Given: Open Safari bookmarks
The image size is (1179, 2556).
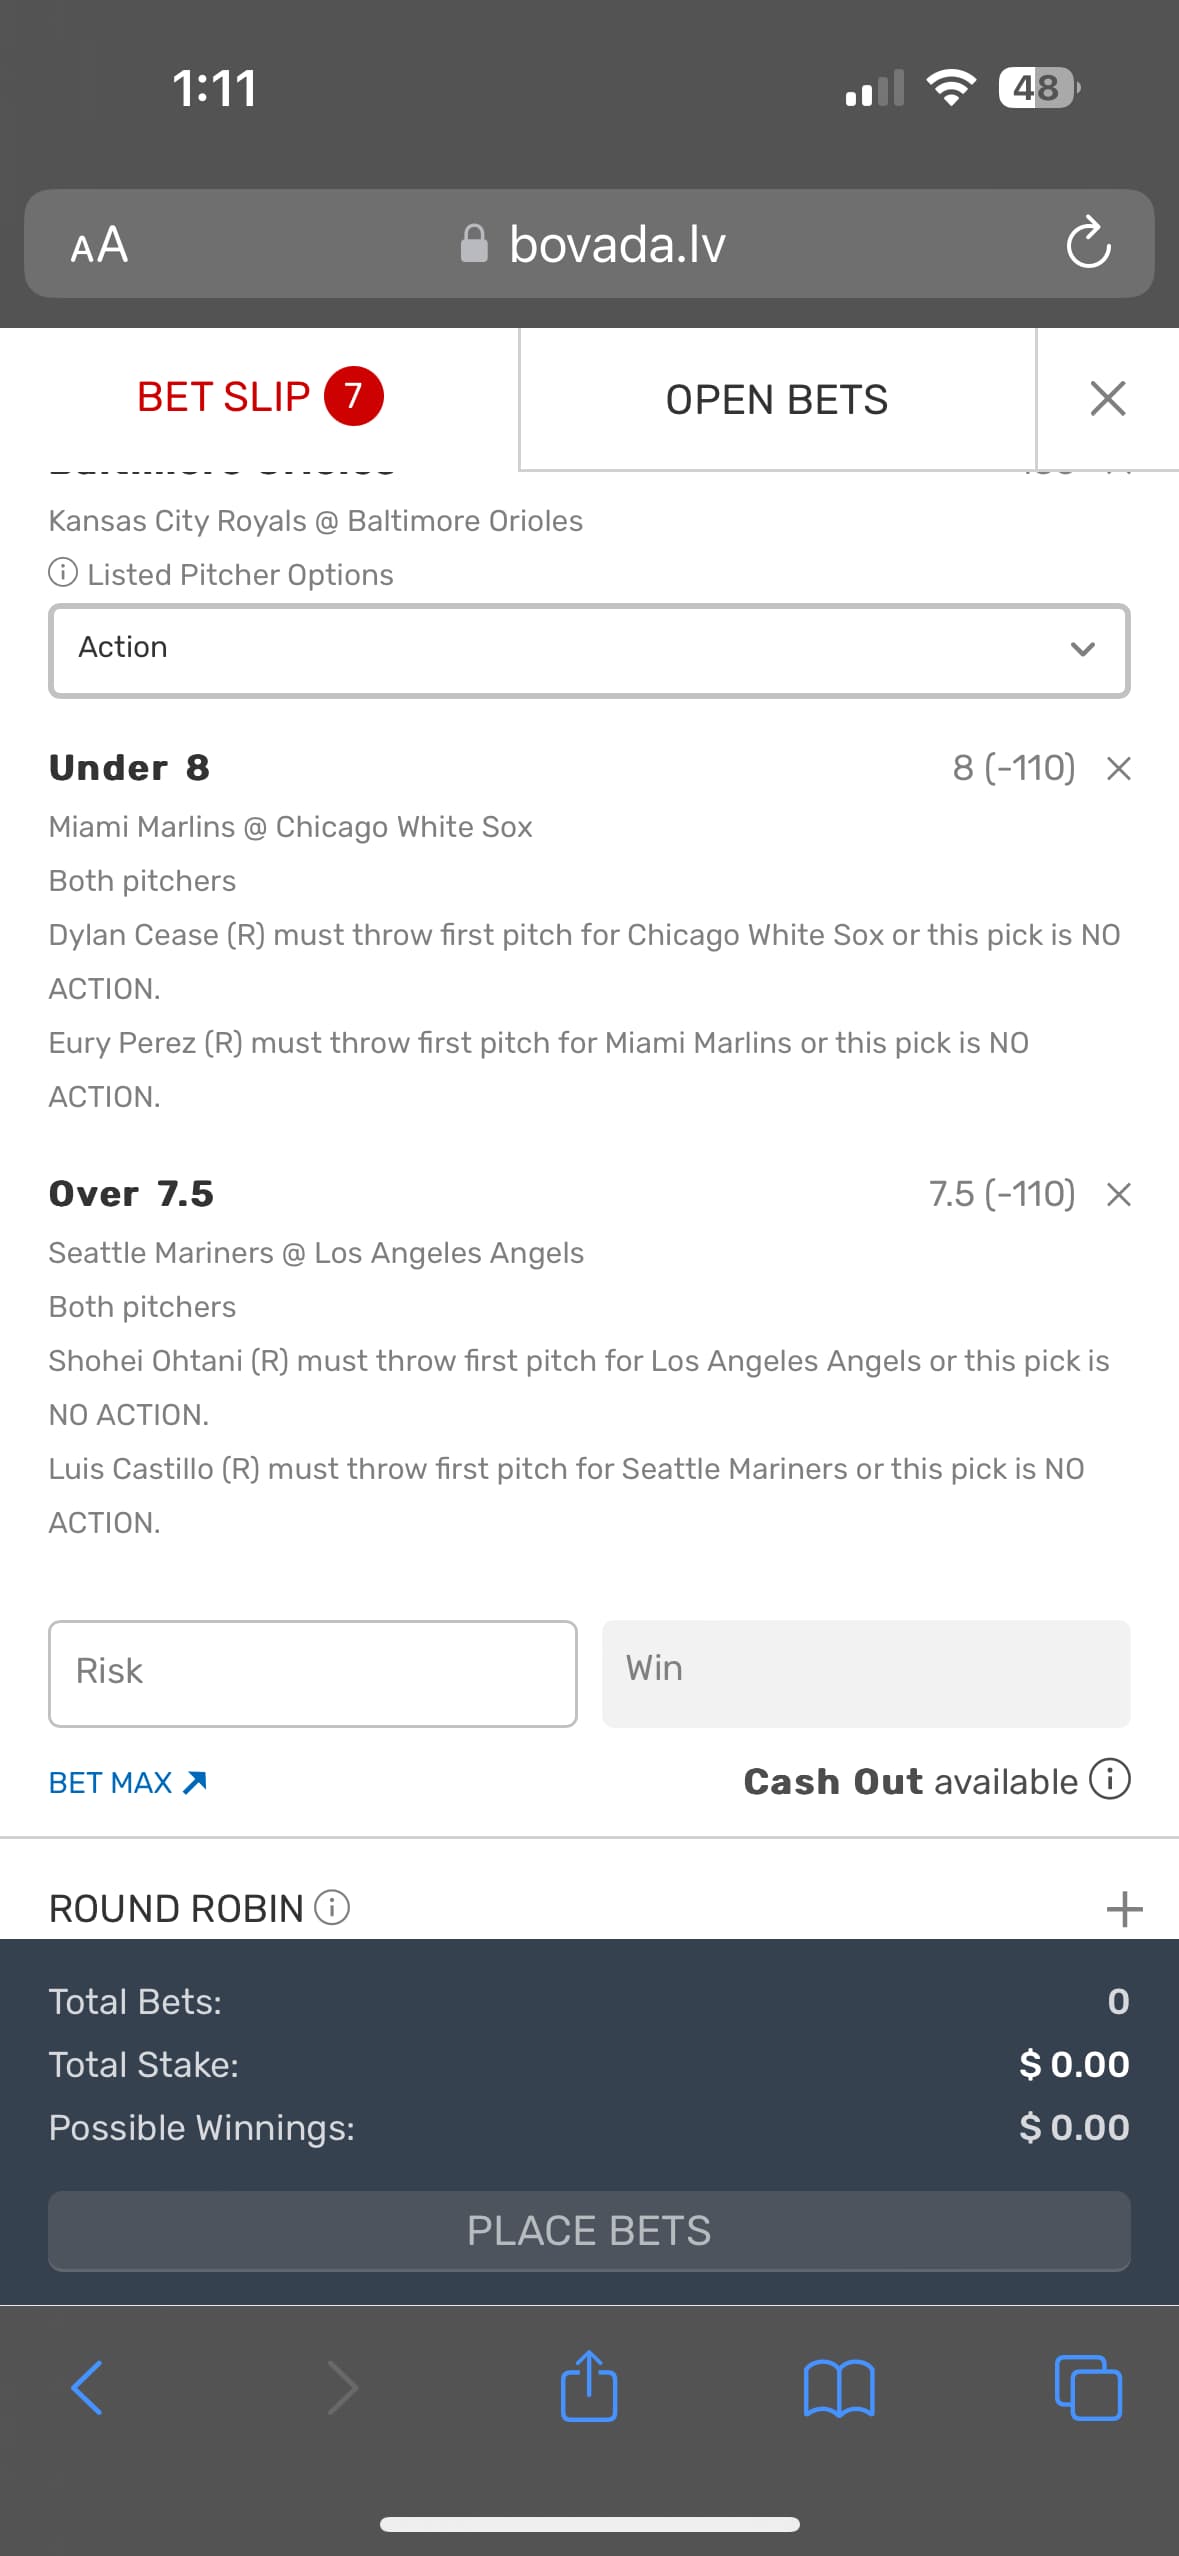Looking at the screenshot, I should pyautogui.click(x=838, y=2388).
